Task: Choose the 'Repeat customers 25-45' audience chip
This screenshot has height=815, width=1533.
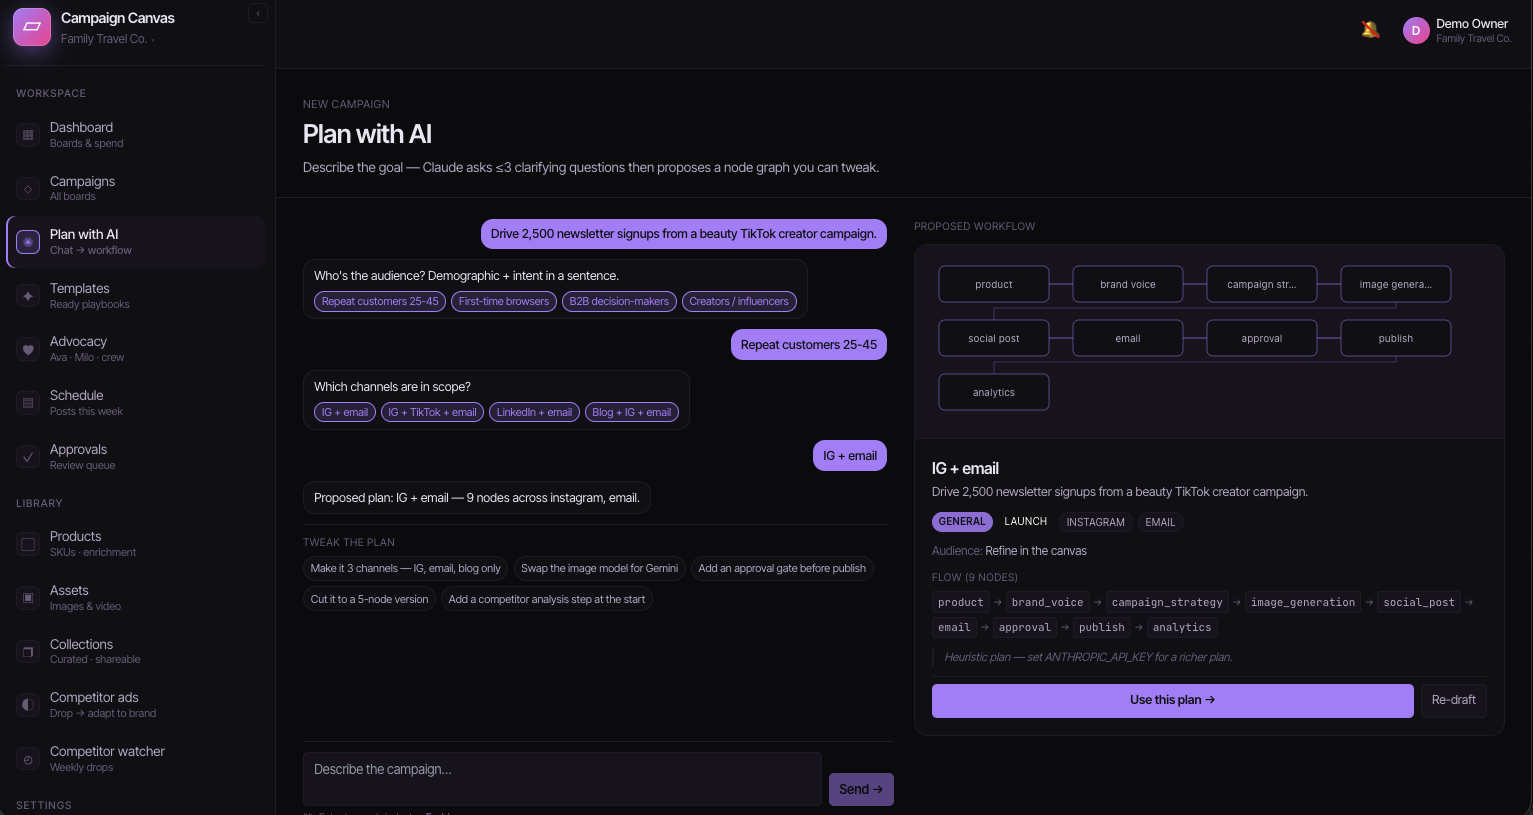Action: pos(380,301)
